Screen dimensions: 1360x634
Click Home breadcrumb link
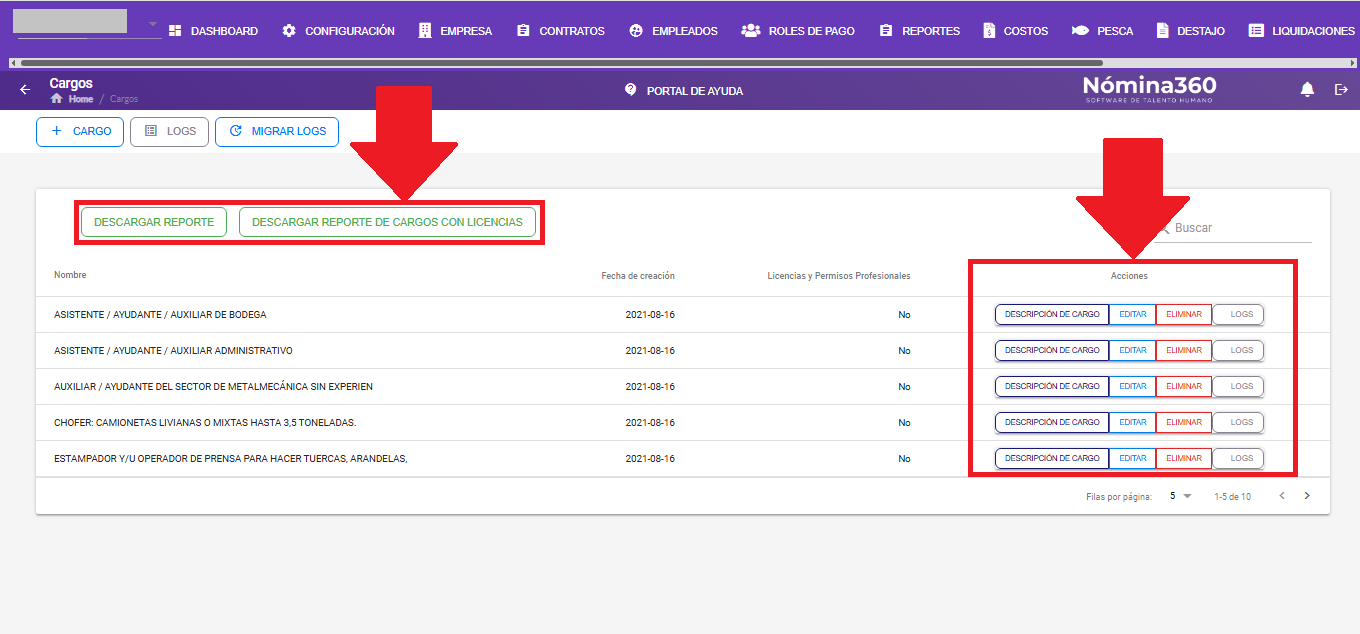point(81,99)
